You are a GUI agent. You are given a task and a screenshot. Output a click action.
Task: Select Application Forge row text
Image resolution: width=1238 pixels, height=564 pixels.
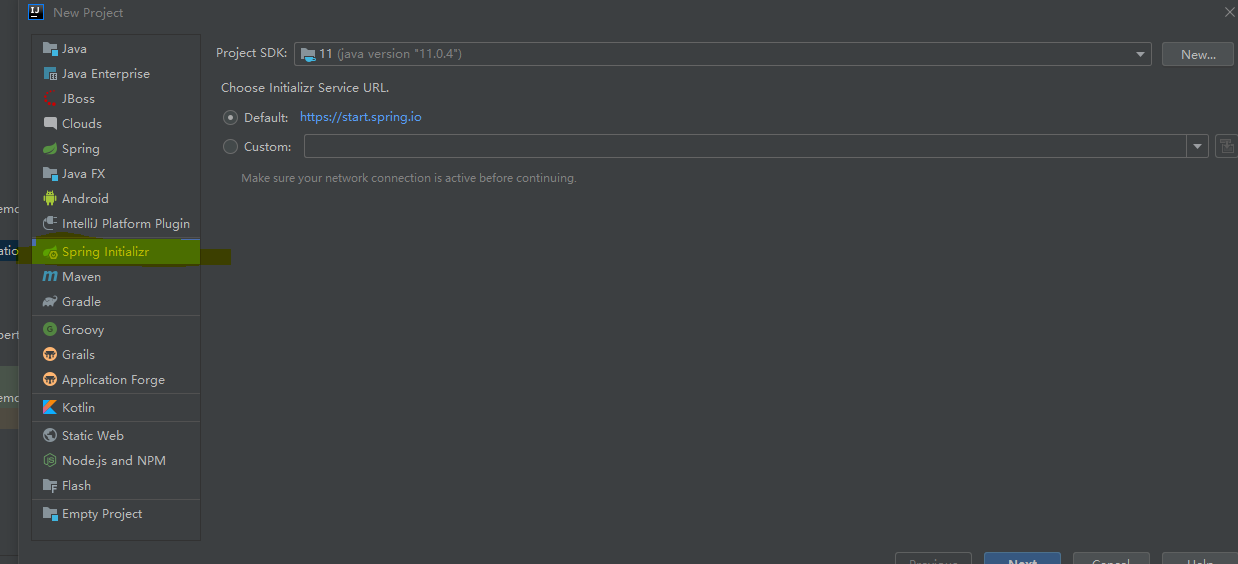[x=113, y=380]
